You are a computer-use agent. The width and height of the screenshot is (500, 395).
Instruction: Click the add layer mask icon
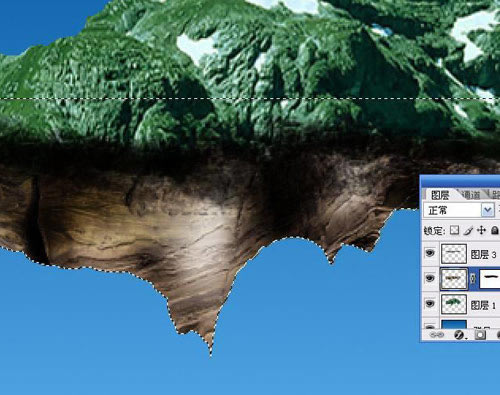tap(480, 335)
